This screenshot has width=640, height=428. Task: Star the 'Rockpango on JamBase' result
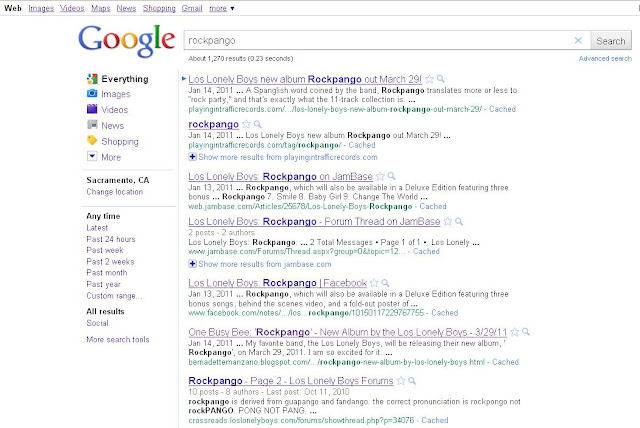pos(380,176)
